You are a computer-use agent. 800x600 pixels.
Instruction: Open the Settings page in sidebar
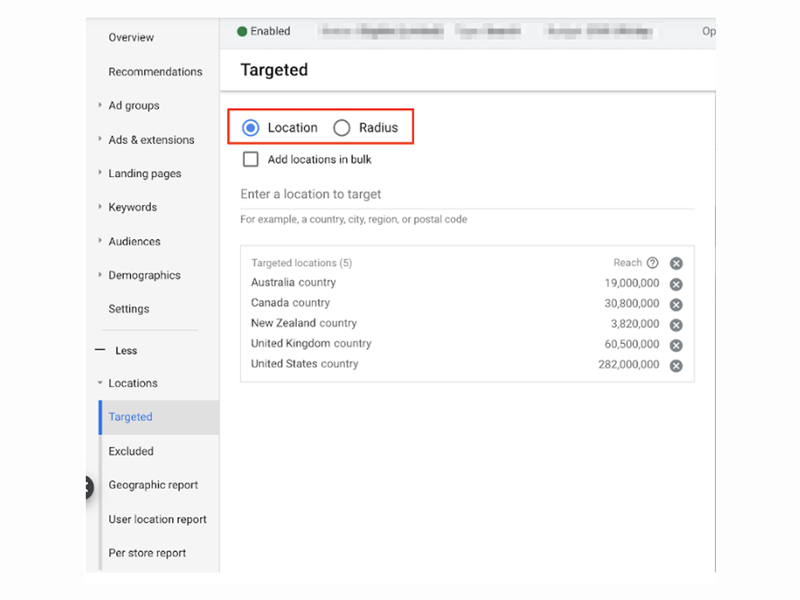[128, 310]
